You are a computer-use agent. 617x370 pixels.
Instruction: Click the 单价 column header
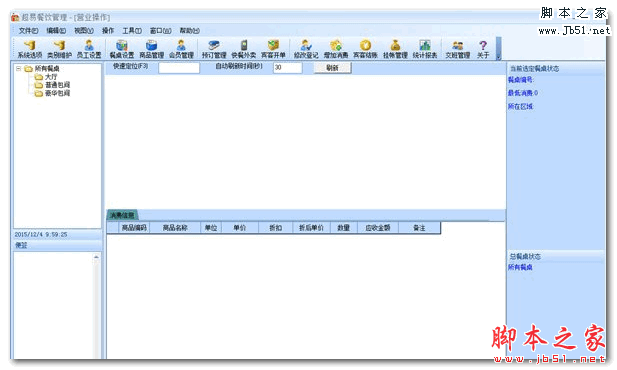tap(240, 228)
